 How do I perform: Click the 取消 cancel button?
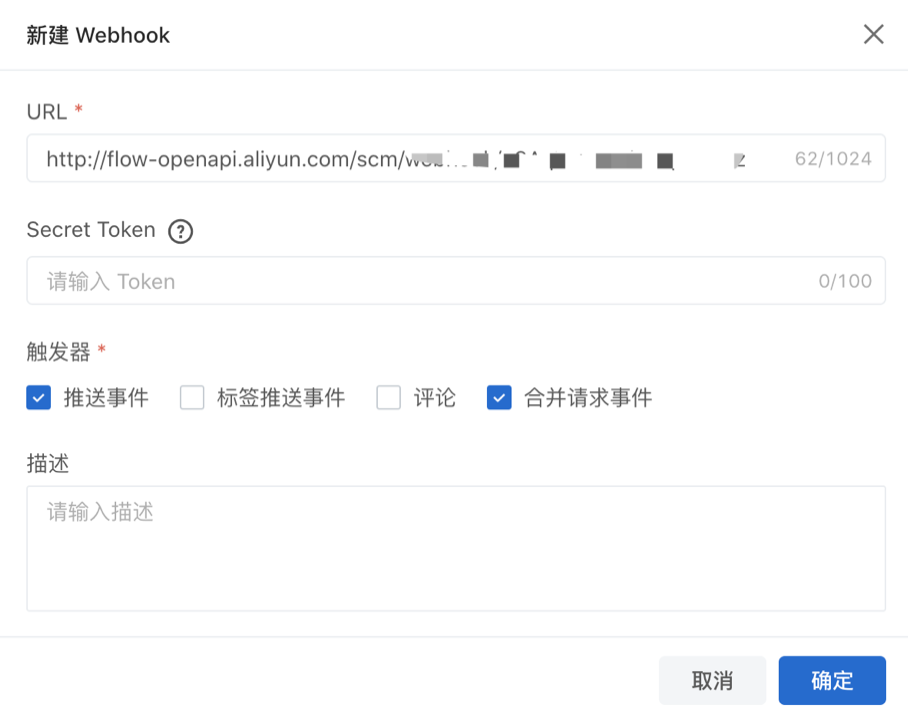(x=712, y=680)
